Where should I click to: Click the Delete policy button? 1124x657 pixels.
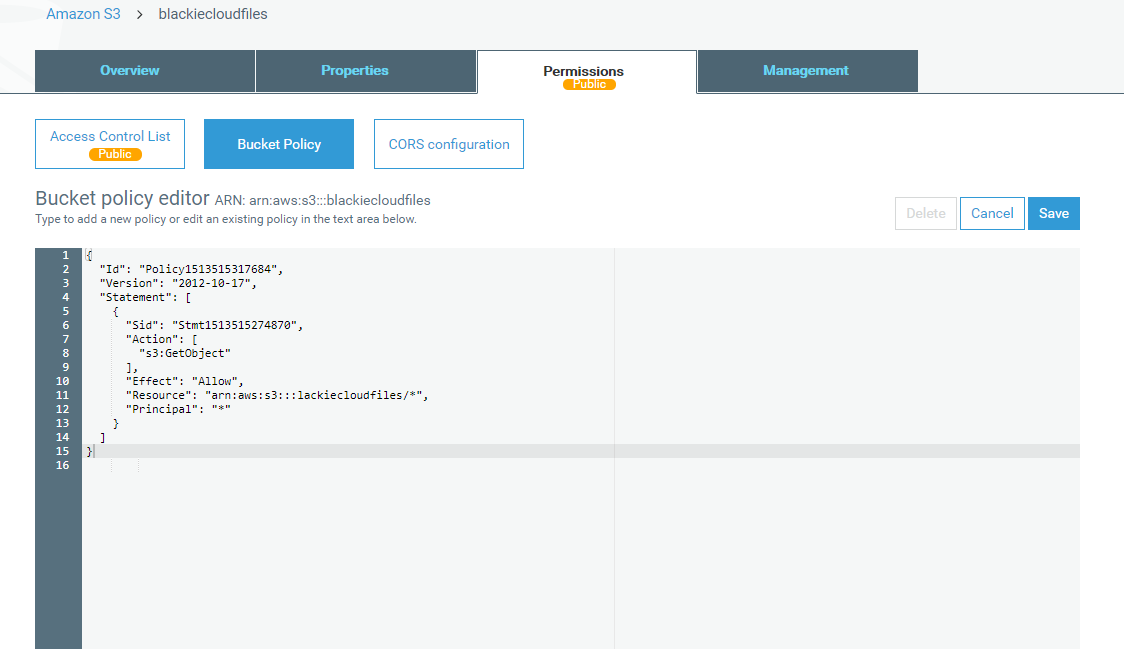925,213
